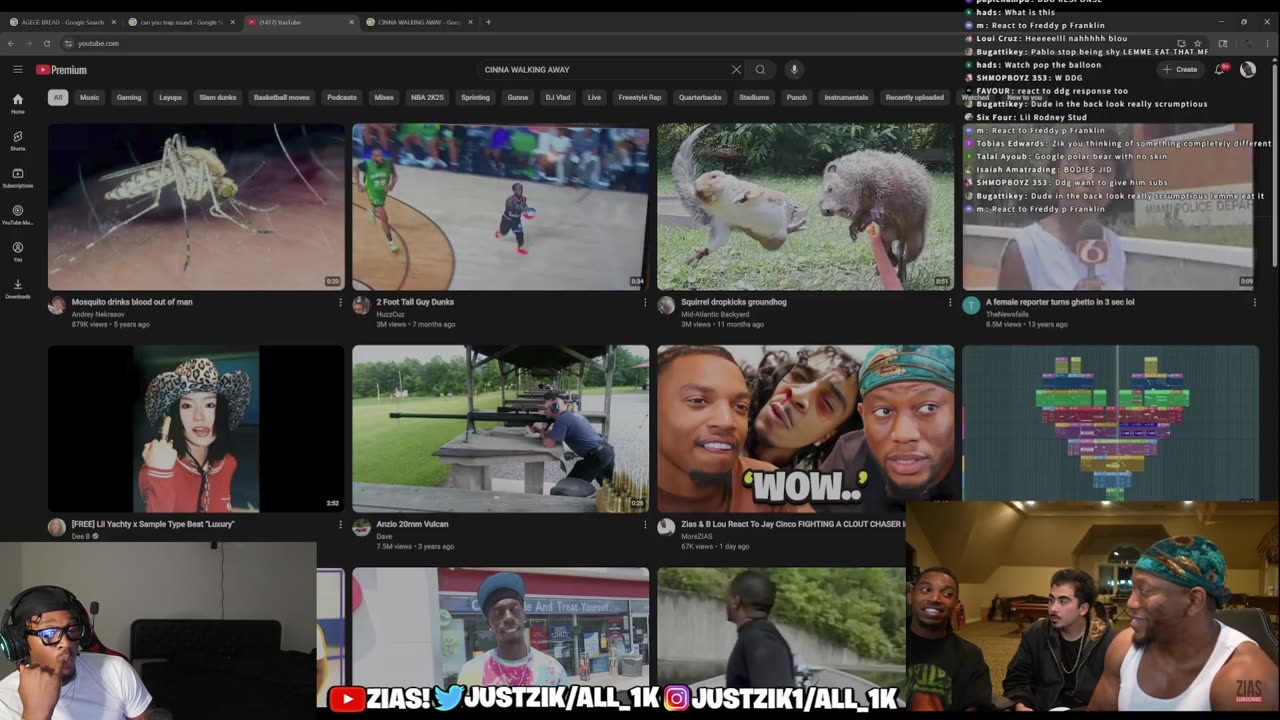Image resolution: width=1280 pixels, height=720 pixels.
Task: Click the browser forward arrow
Action: click(28, 43)
